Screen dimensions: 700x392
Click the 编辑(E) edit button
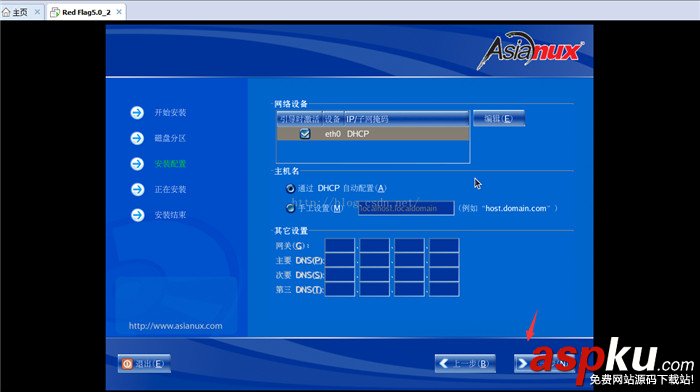click(499, 118)
